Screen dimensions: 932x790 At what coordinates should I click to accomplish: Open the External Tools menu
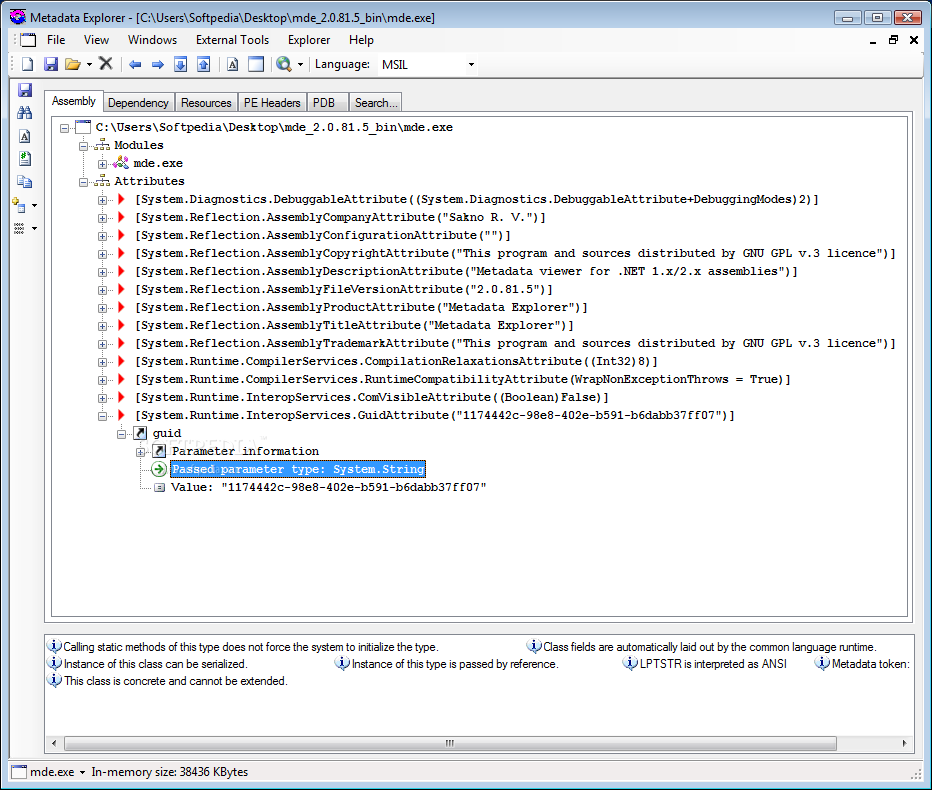232,40
